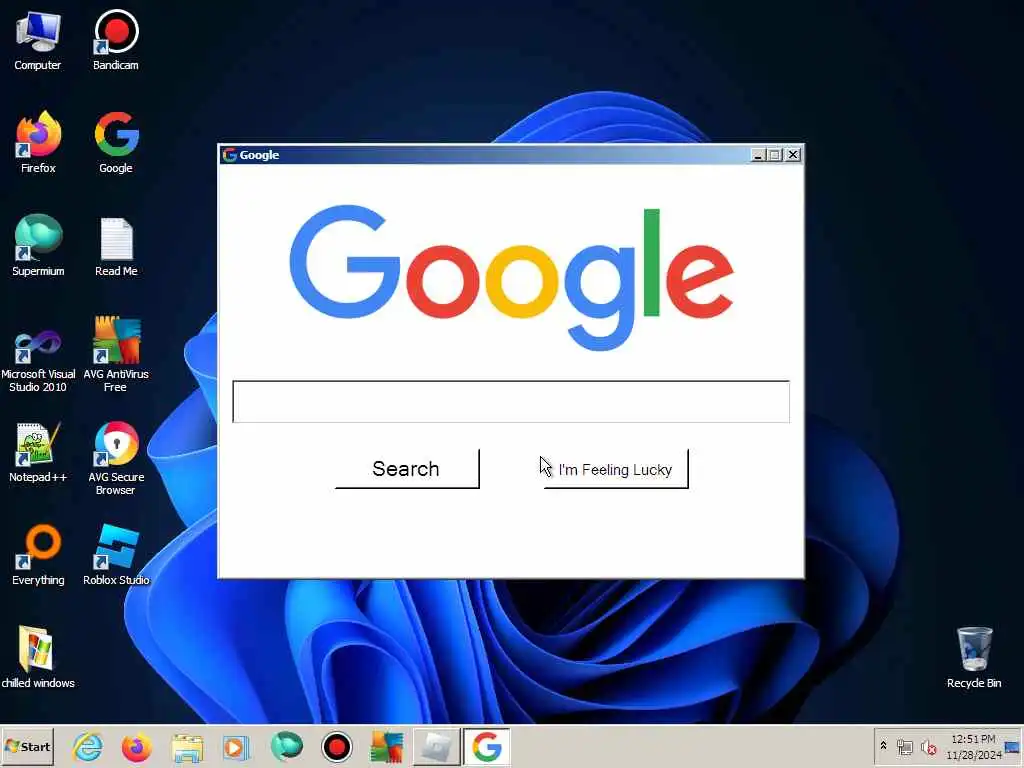Select the AVG Secure Browser shortcut

pyautogui.click(x=116, y=458)
